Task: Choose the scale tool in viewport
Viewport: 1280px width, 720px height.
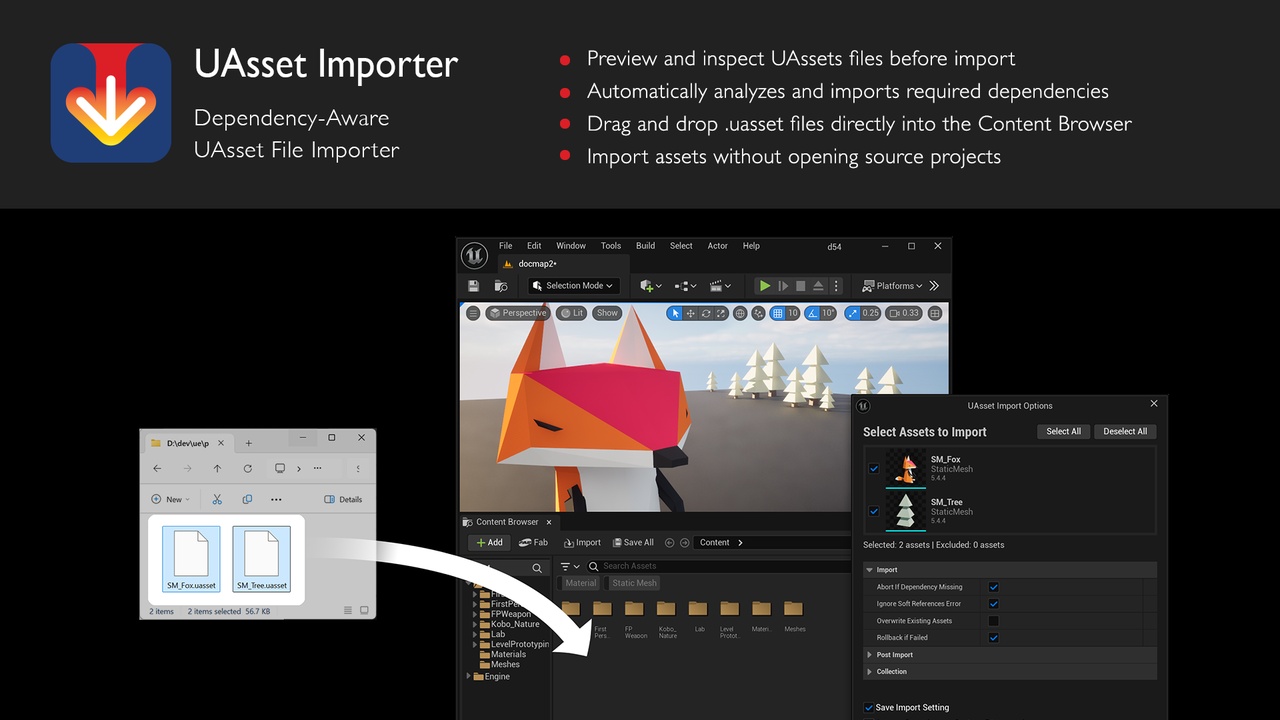Action: point(721,313)
